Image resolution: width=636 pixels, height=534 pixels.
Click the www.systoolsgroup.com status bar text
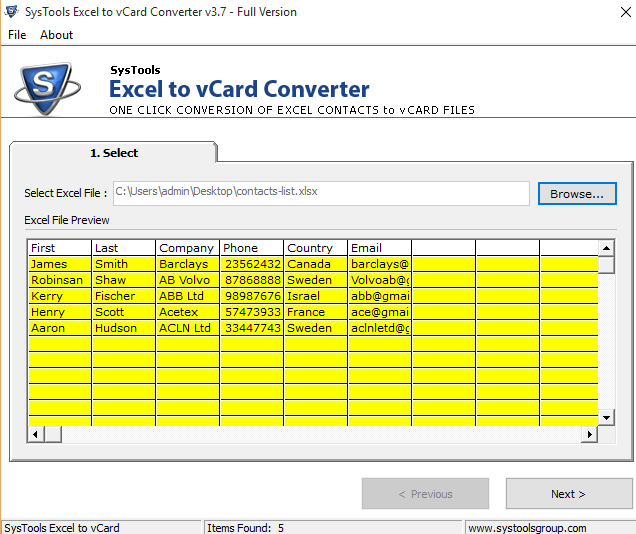pos(527,528)
